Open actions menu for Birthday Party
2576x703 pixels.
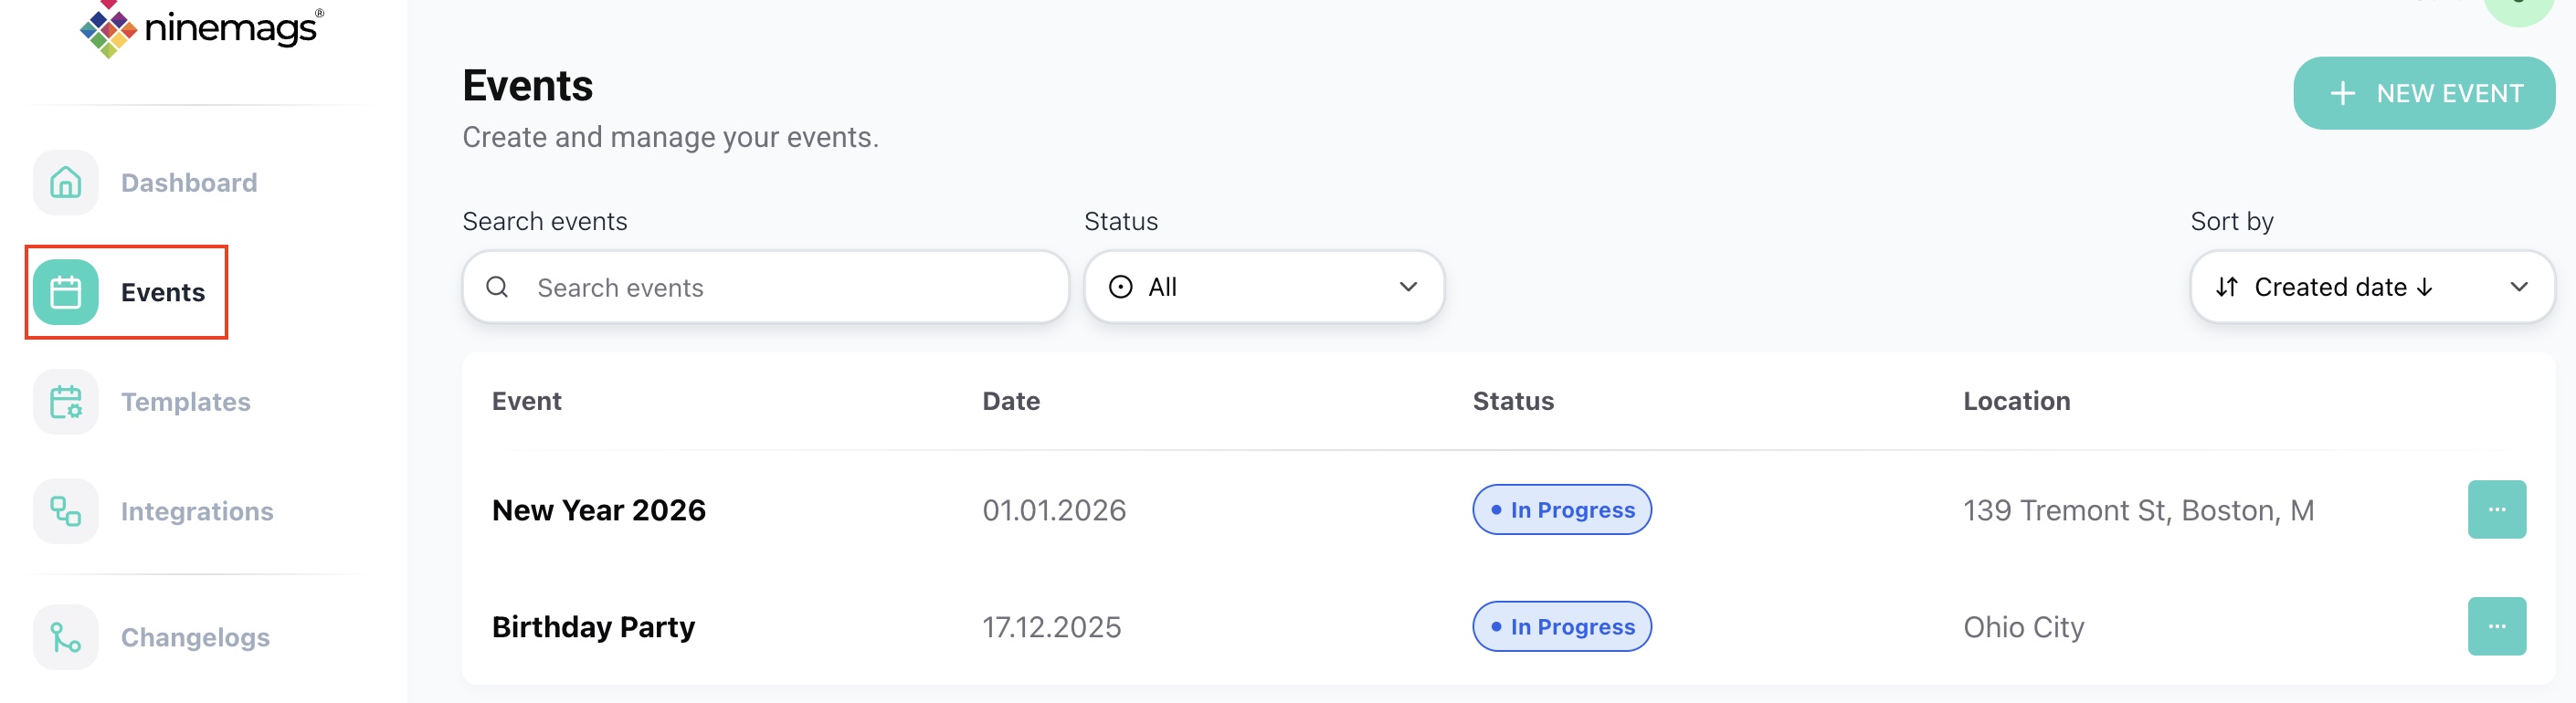pos(2496,626)
